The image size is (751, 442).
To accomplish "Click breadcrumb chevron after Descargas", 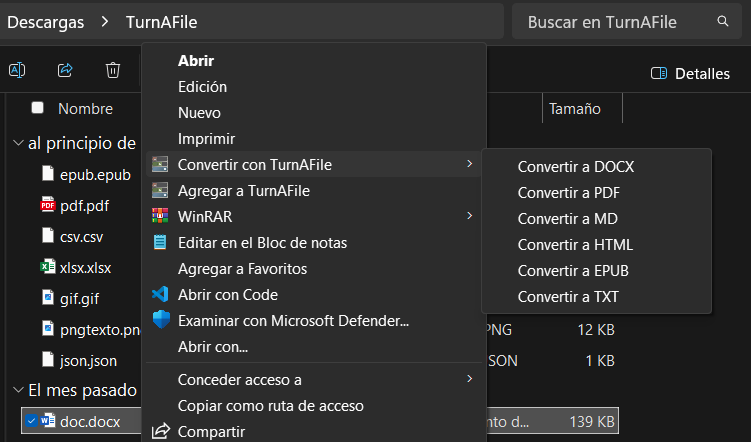I will coord(105,22).
